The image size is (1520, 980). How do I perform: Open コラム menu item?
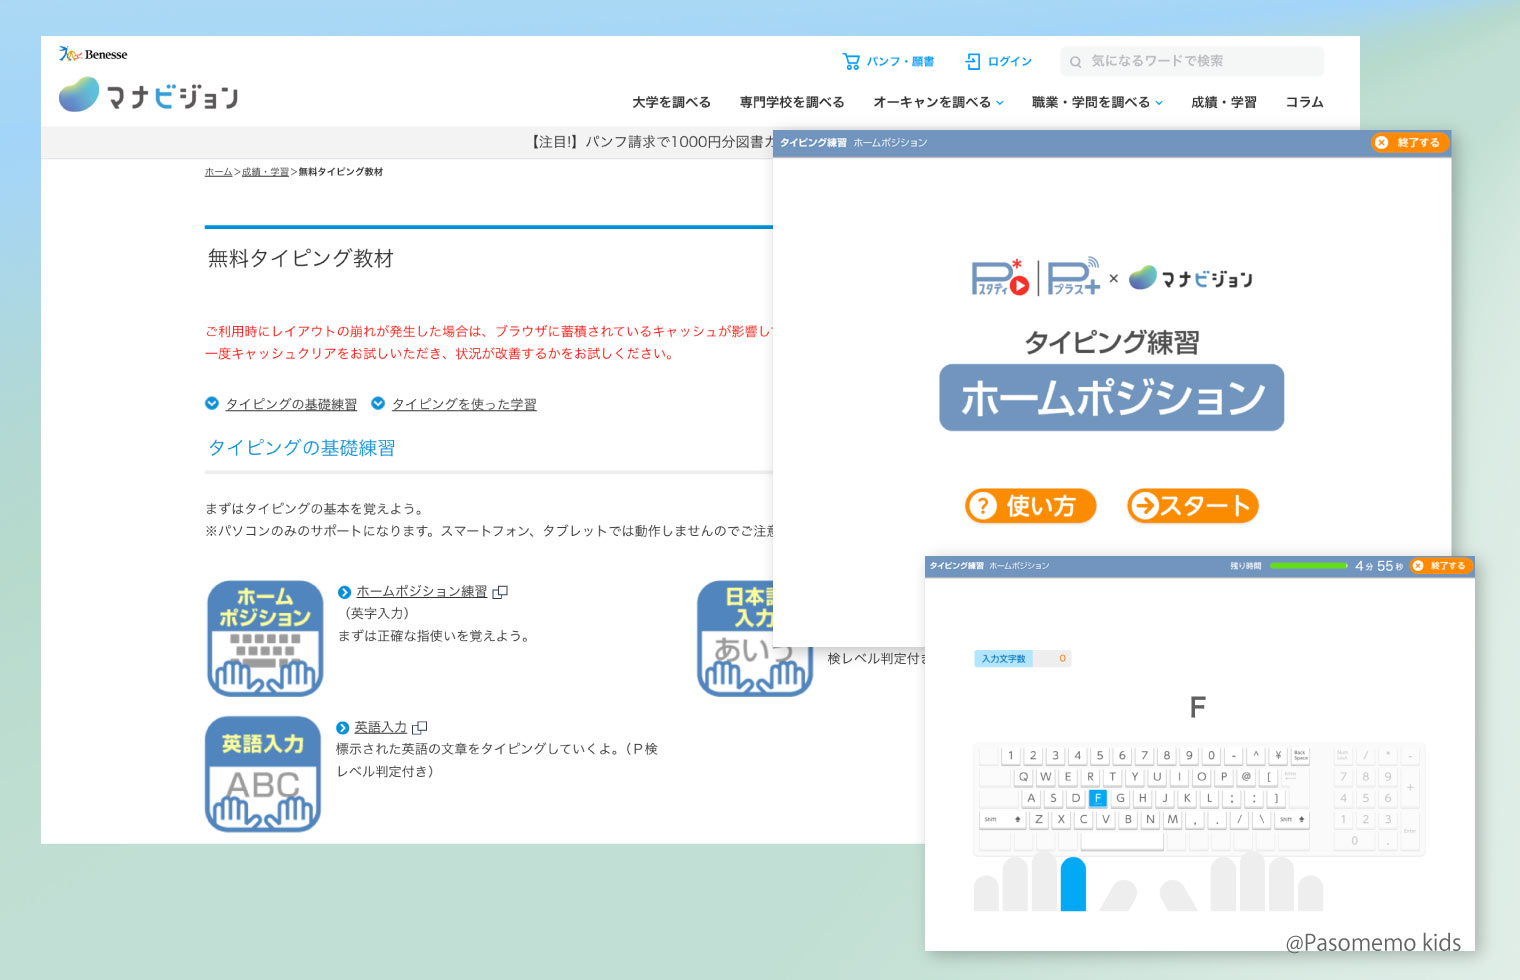point(1304,102)
